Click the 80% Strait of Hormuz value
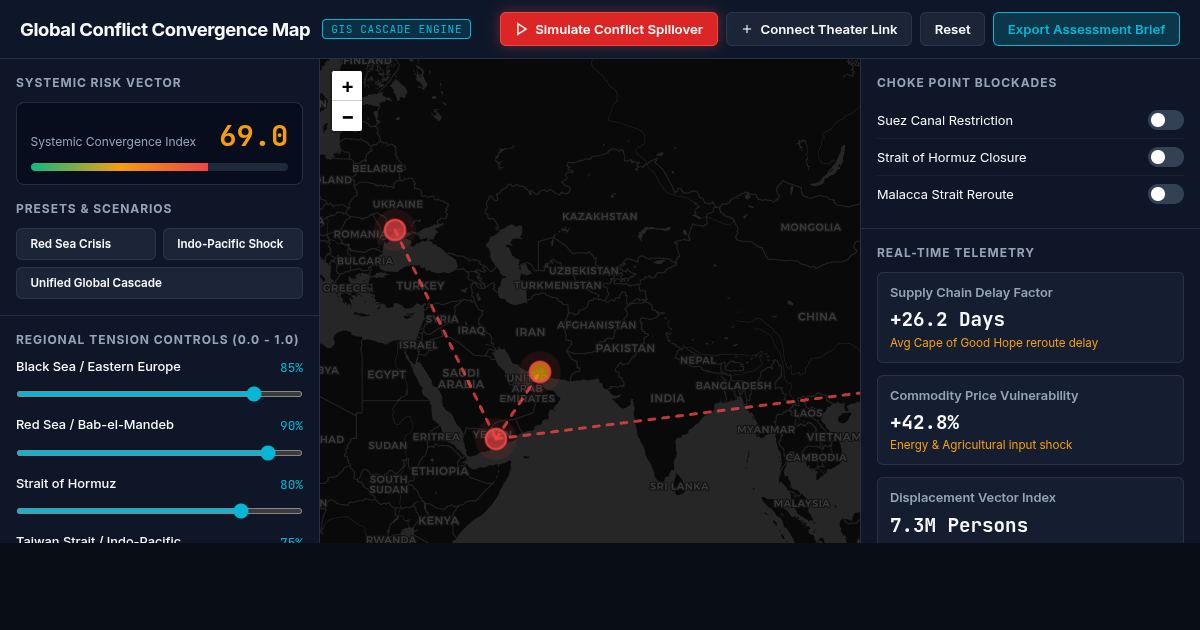This screenshot has width=1200, height=630. click(x=291, y=484)
